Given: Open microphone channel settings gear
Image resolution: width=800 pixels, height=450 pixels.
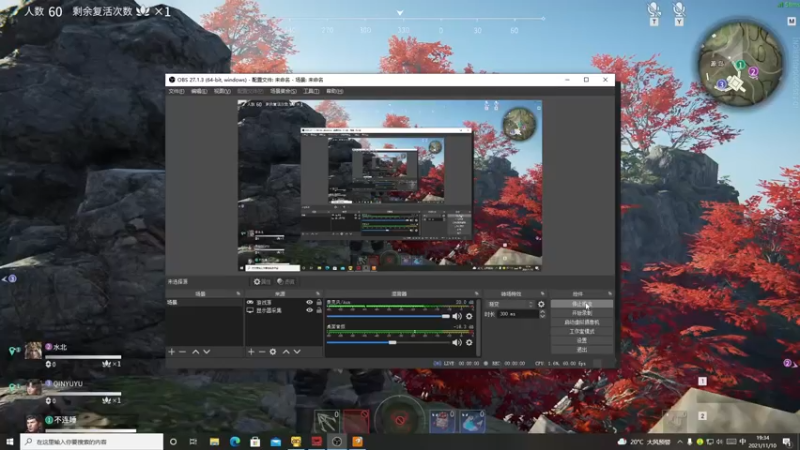Looking at the screenshot, I should pyautogui.click(x=469, y=316).
